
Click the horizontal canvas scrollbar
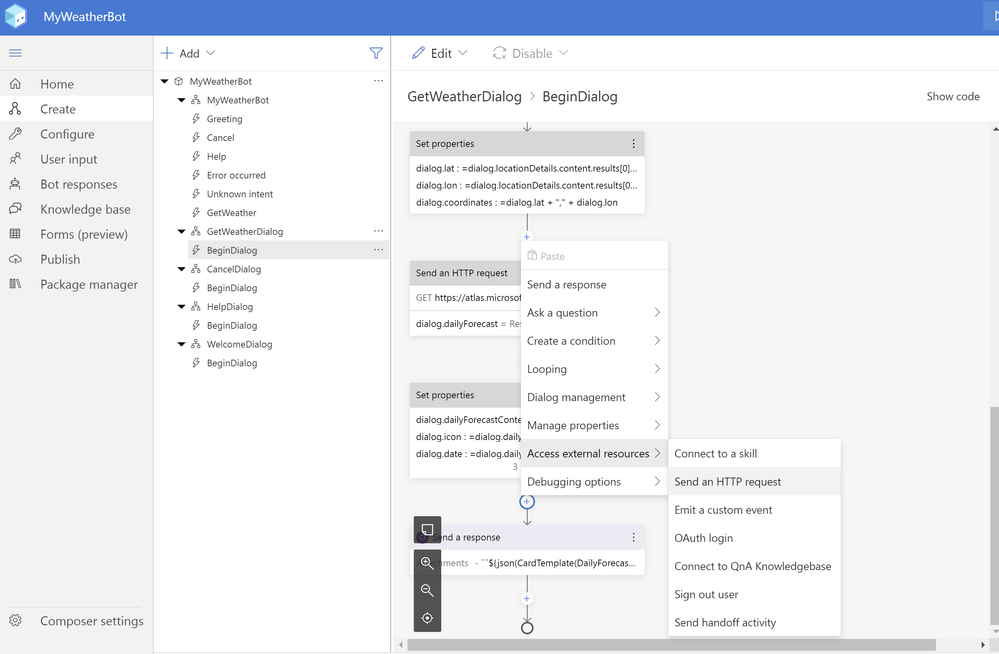pos(672,644)
